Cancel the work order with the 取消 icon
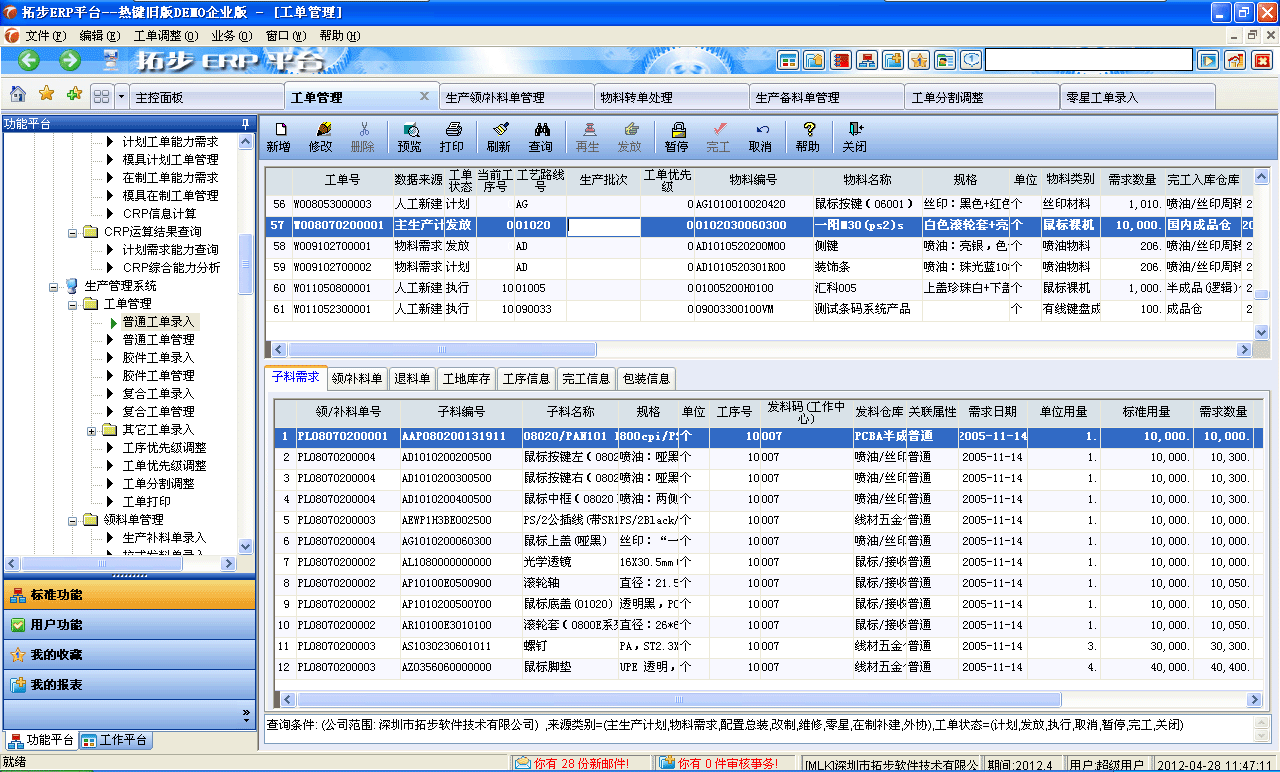This screenshot has height=772, width=1280. click(760, 135)
